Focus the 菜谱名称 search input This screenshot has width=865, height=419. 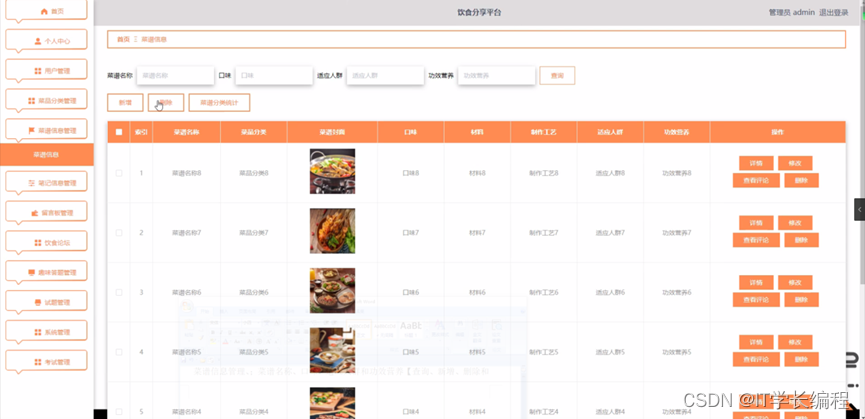click(175, 76)
